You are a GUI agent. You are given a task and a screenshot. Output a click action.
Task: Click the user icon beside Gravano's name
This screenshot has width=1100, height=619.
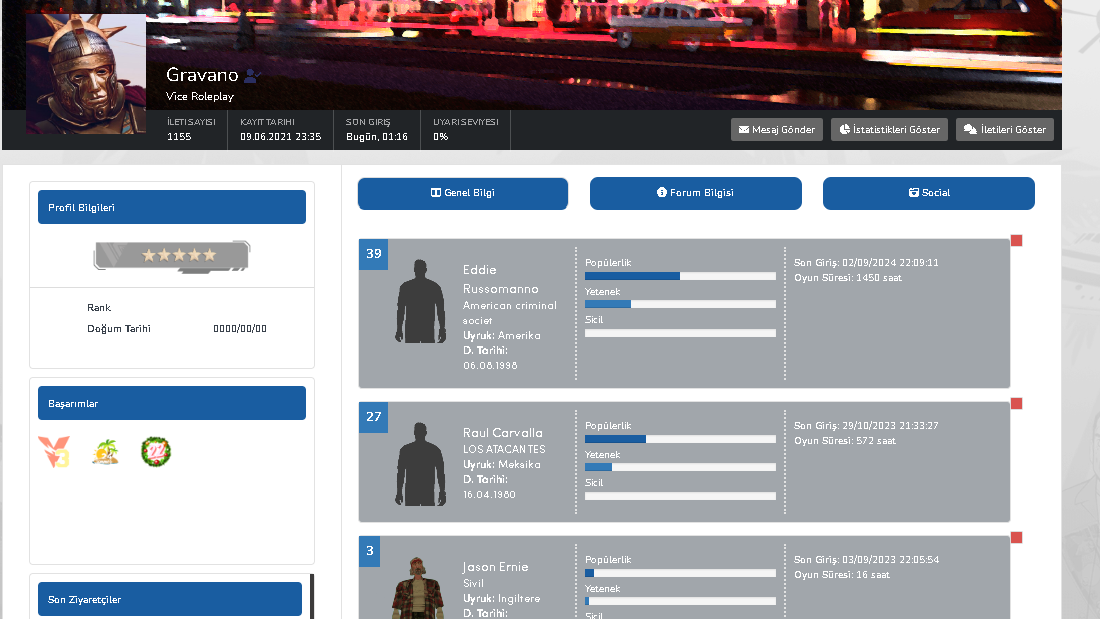(x=252, y=75)
